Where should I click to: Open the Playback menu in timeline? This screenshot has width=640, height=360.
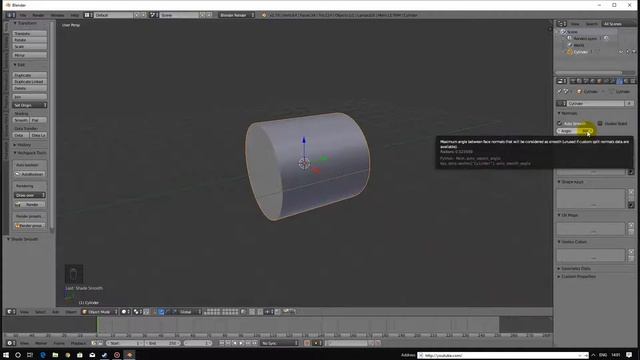click(x=78, y=343)
